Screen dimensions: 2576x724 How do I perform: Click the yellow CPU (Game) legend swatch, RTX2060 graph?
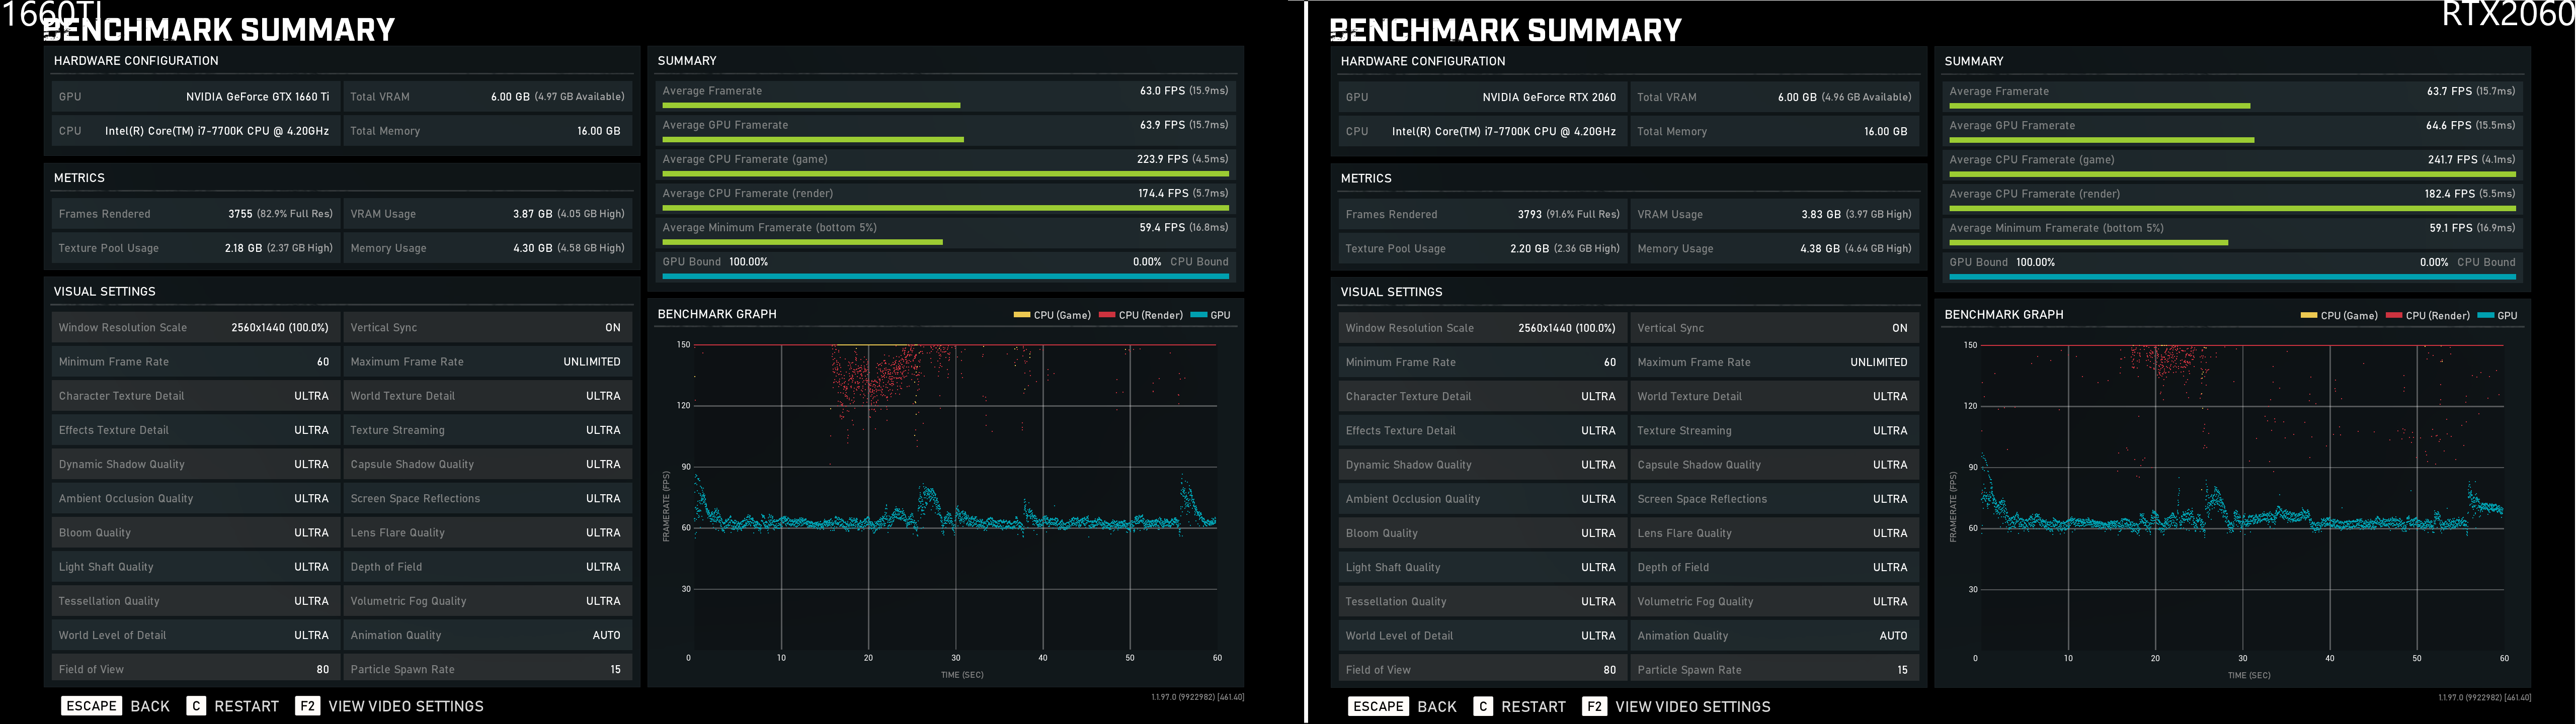(2308, 316)
